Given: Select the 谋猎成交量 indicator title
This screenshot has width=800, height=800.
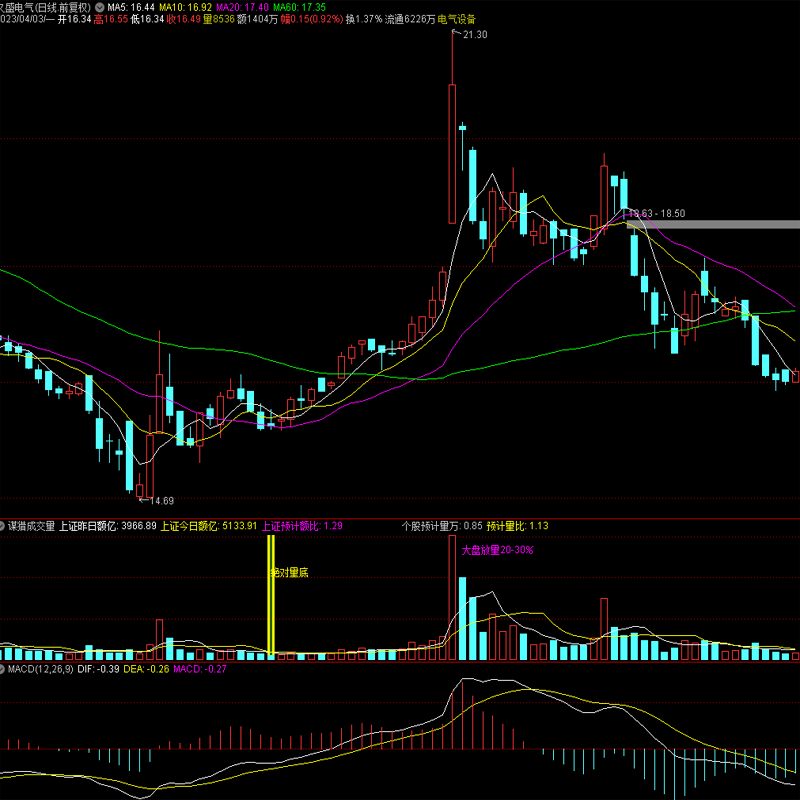Looking at the screenshot, I should pos(32,525).
